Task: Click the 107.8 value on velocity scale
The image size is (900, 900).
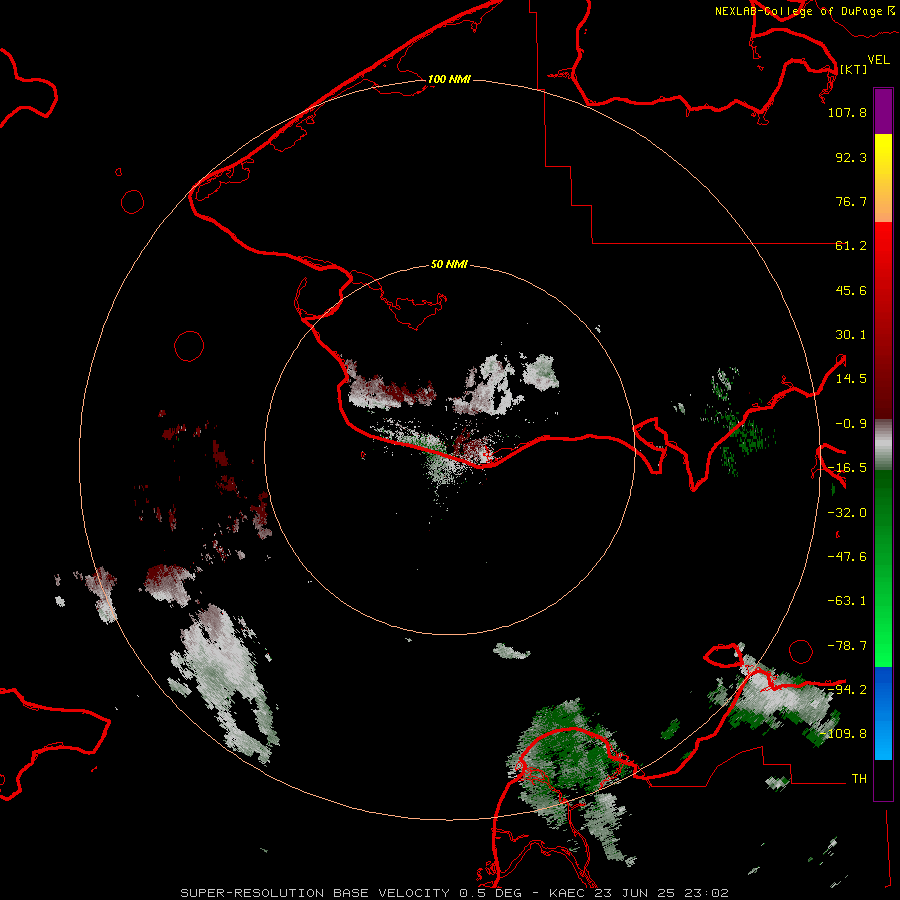Action: [x=847, y=112]
